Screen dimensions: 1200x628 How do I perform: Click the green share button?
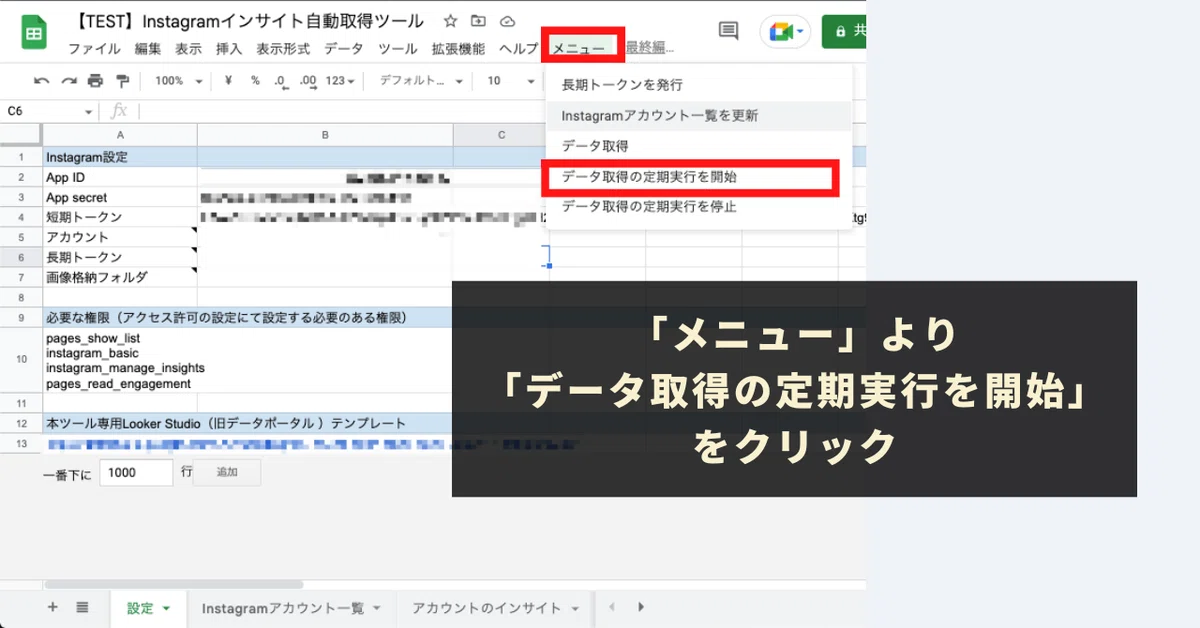tap(844, 31)
